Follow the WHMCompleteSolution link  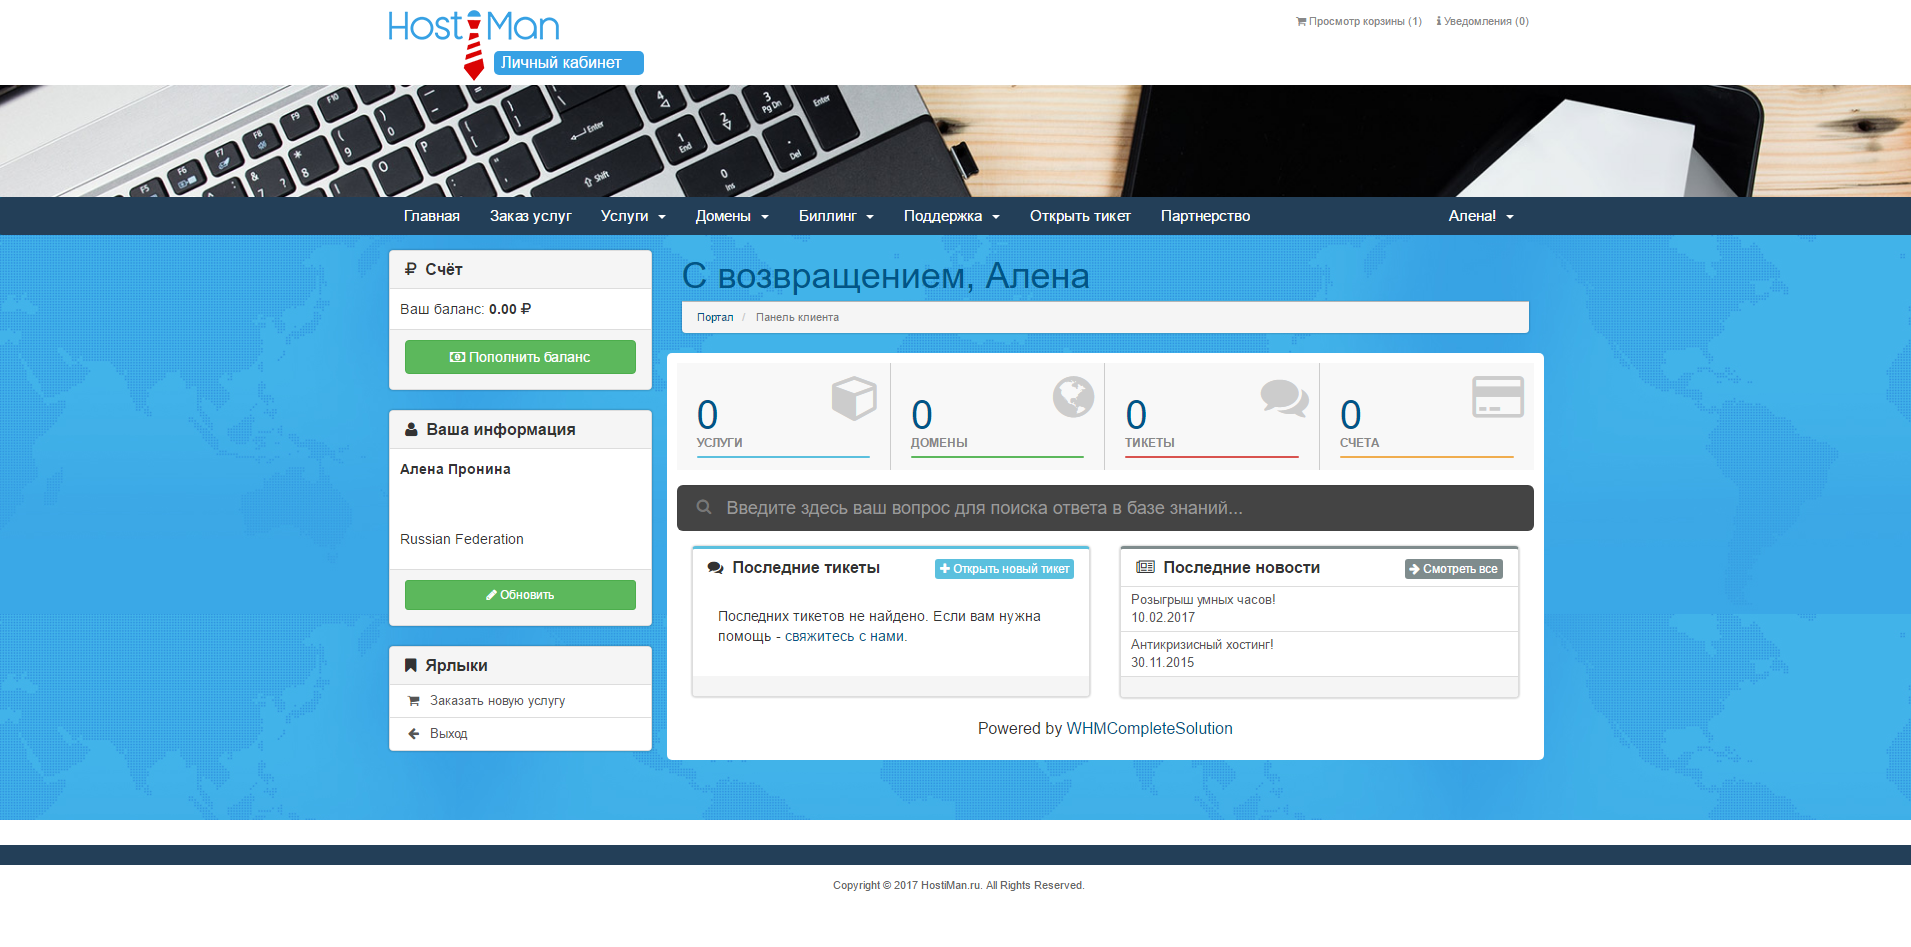click(1149, 729)
